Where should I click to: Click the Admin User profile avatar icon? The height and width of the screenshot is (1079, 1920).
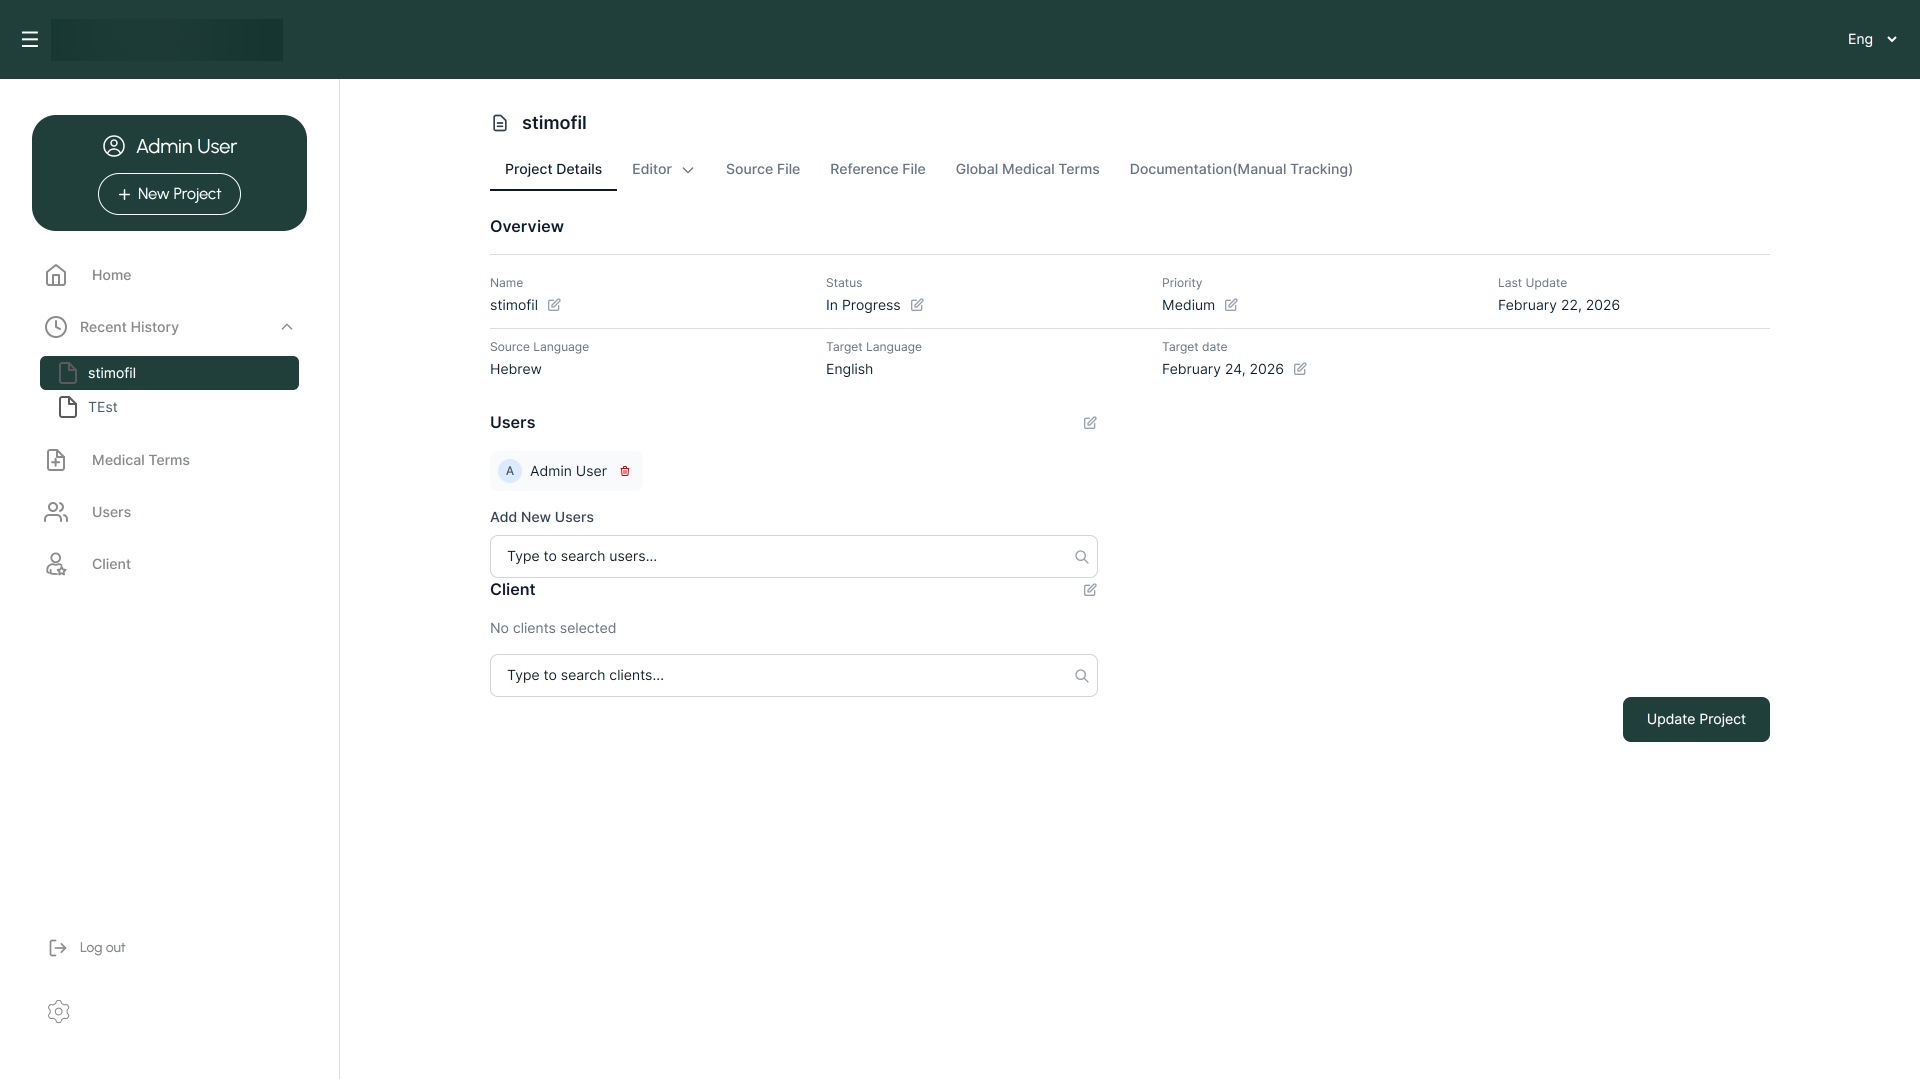pos(114,146)
